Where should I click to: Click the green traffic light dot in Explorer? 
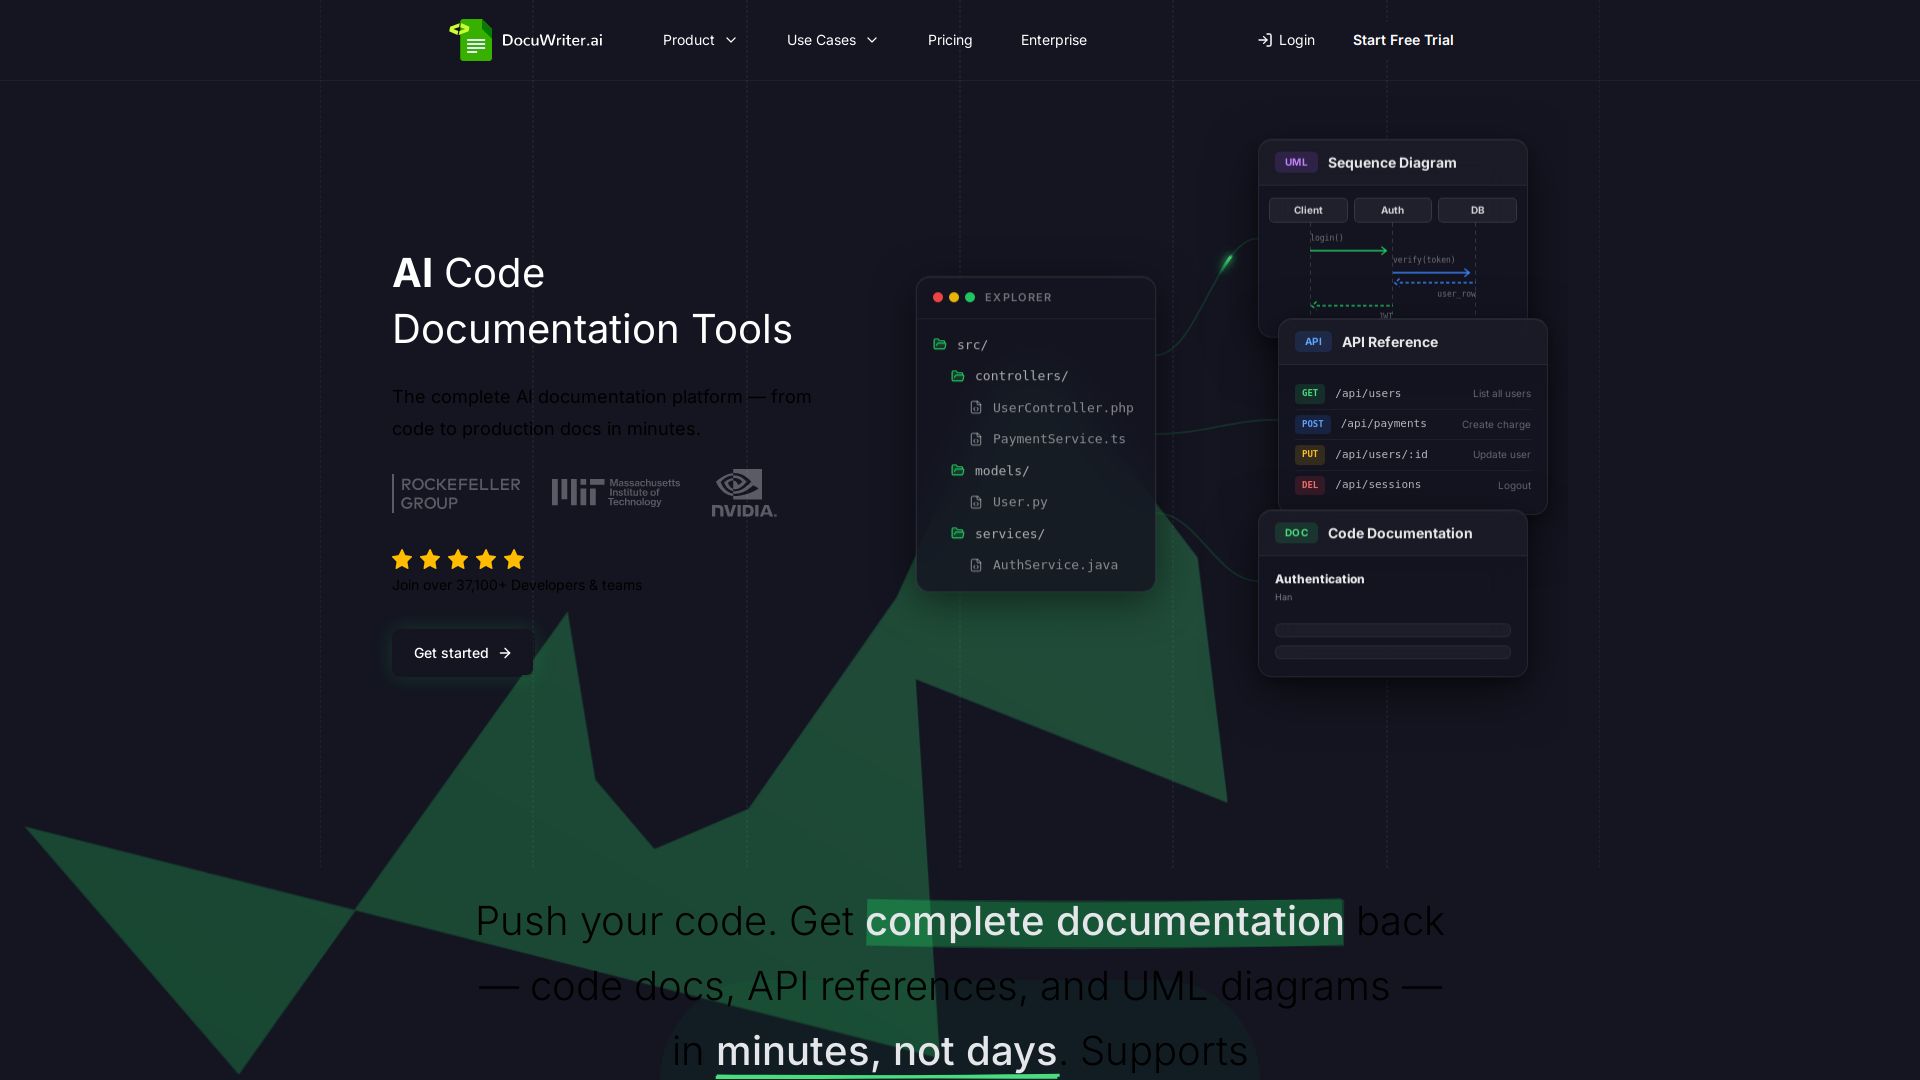[968, 297]
